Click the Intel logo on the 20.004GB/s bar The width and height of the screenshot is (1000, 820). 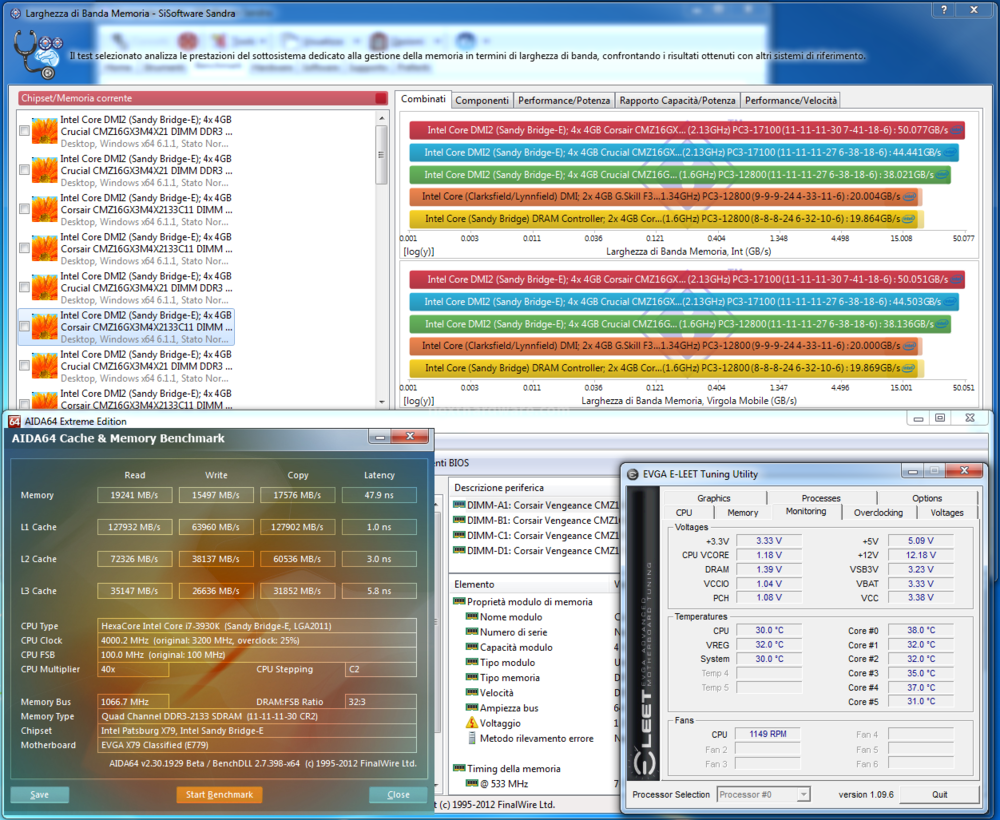click(x=909, y=196)
